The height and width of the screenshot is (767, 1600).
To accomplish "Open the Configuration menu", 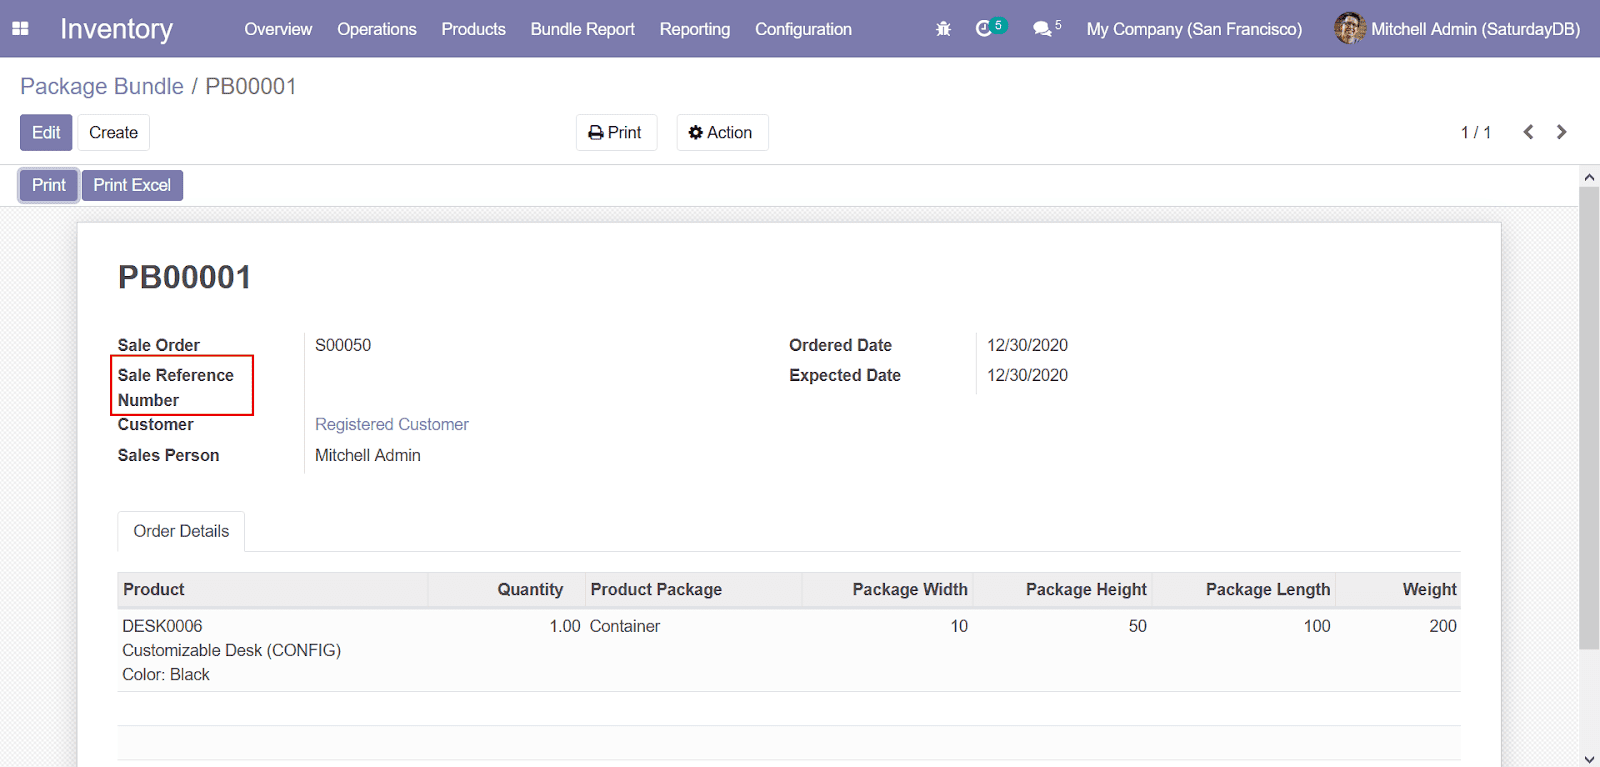I will (803, 29).
